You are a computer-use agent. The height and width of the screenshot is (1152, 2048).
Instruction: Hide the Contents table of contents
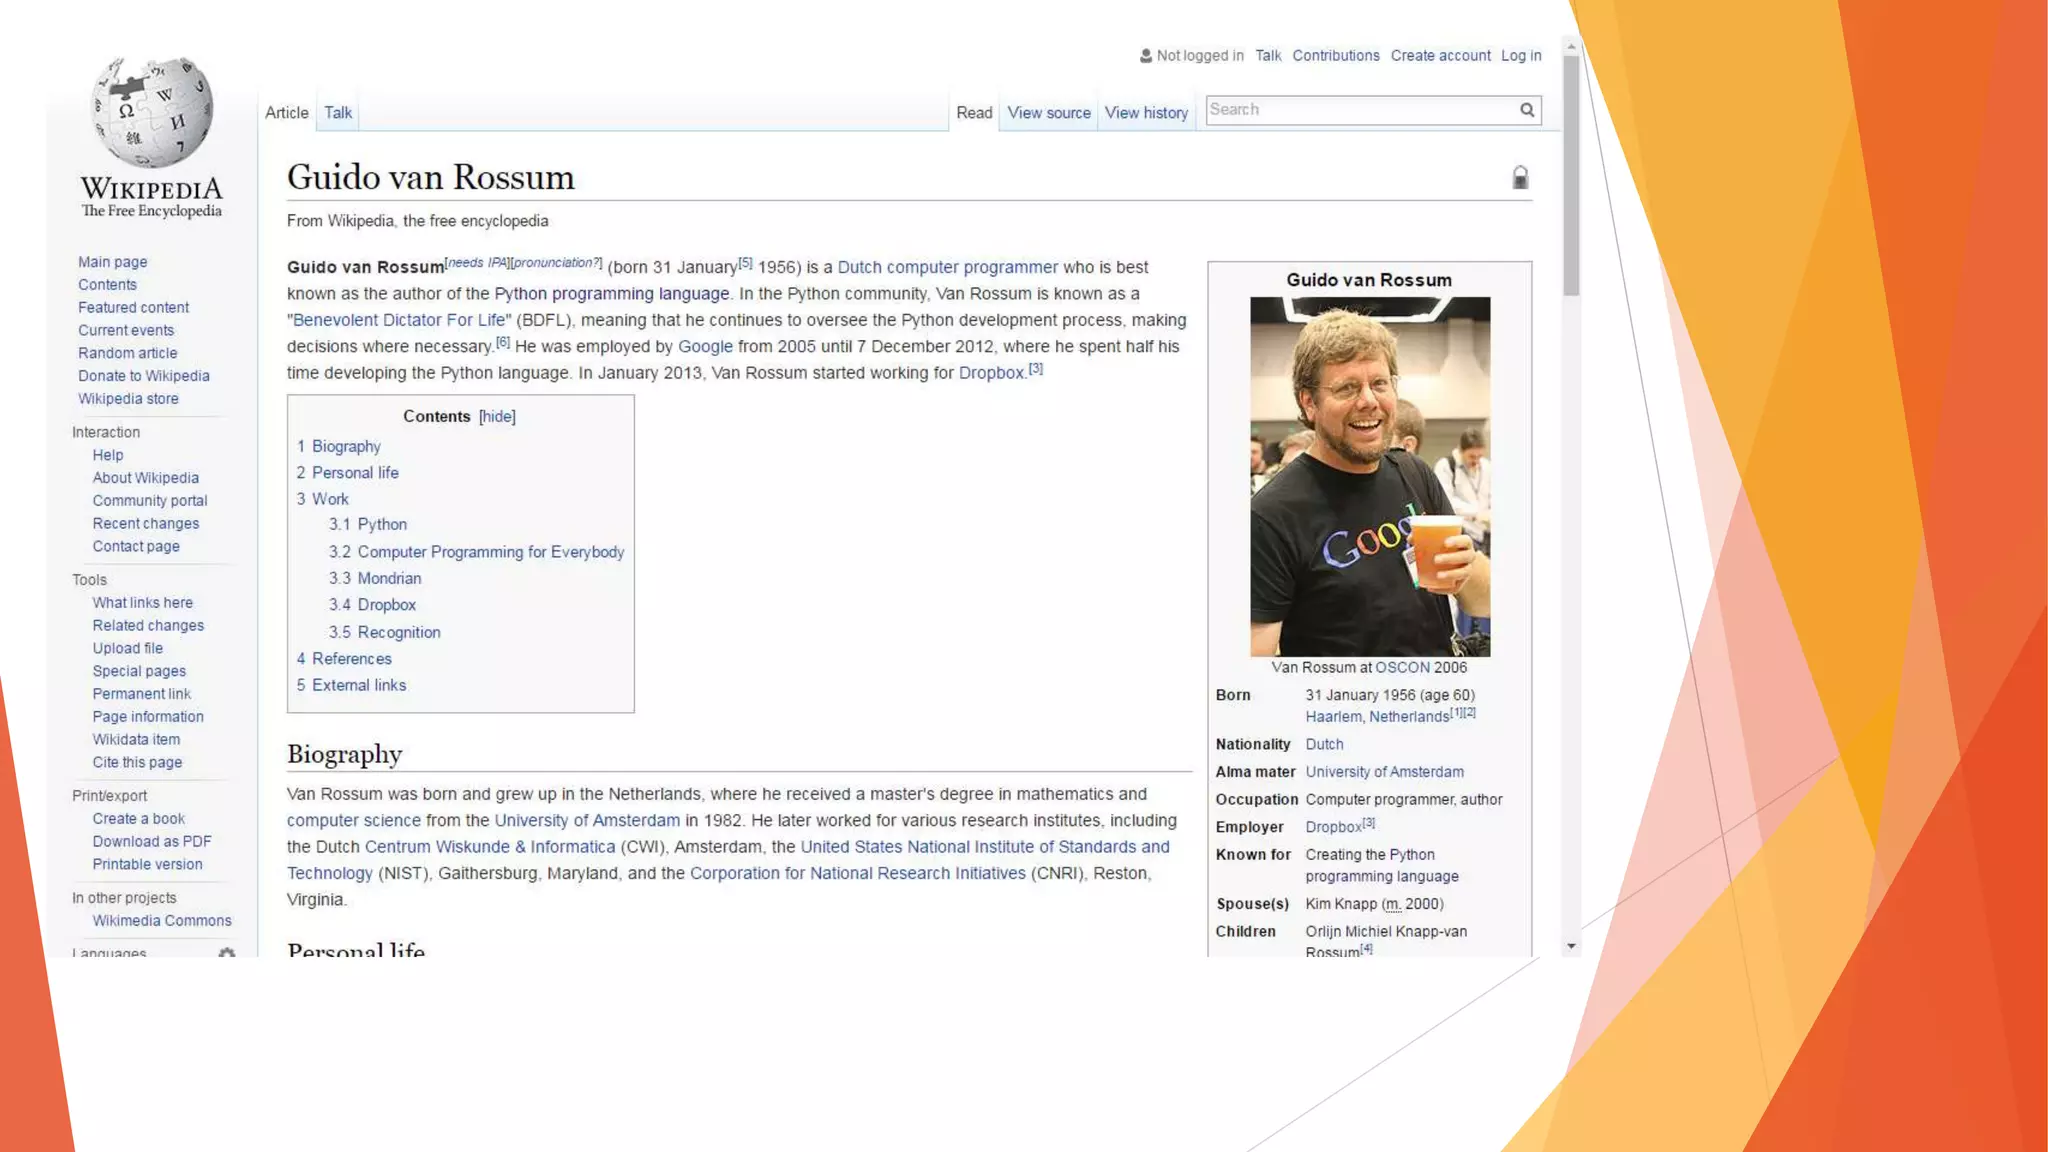pyautogui.click(x=497, y=417)
